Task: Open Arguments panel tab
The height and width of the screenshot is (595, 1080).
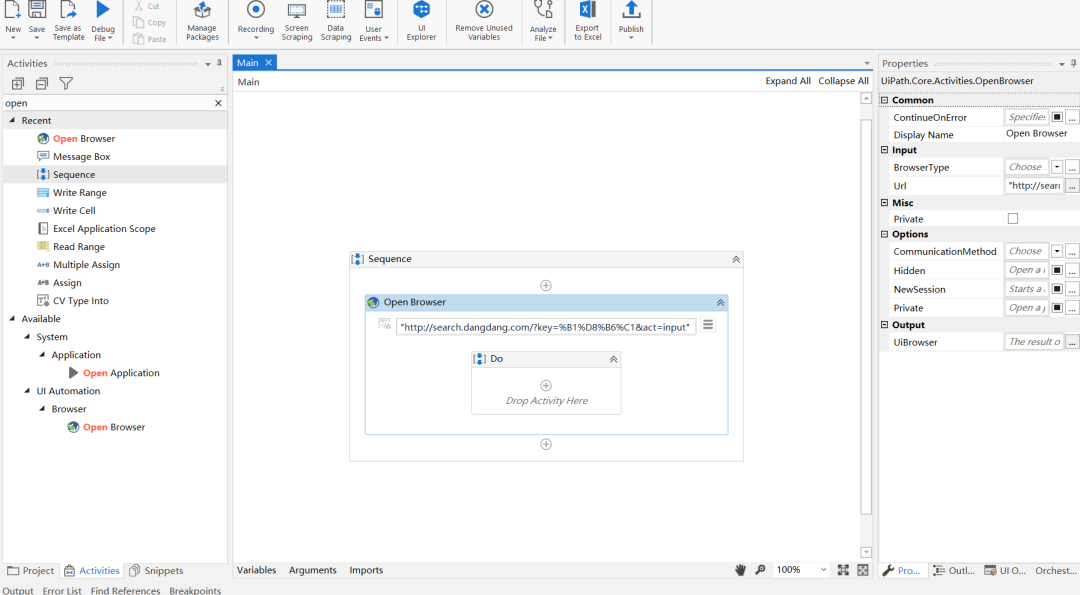Action: (313, 570)
